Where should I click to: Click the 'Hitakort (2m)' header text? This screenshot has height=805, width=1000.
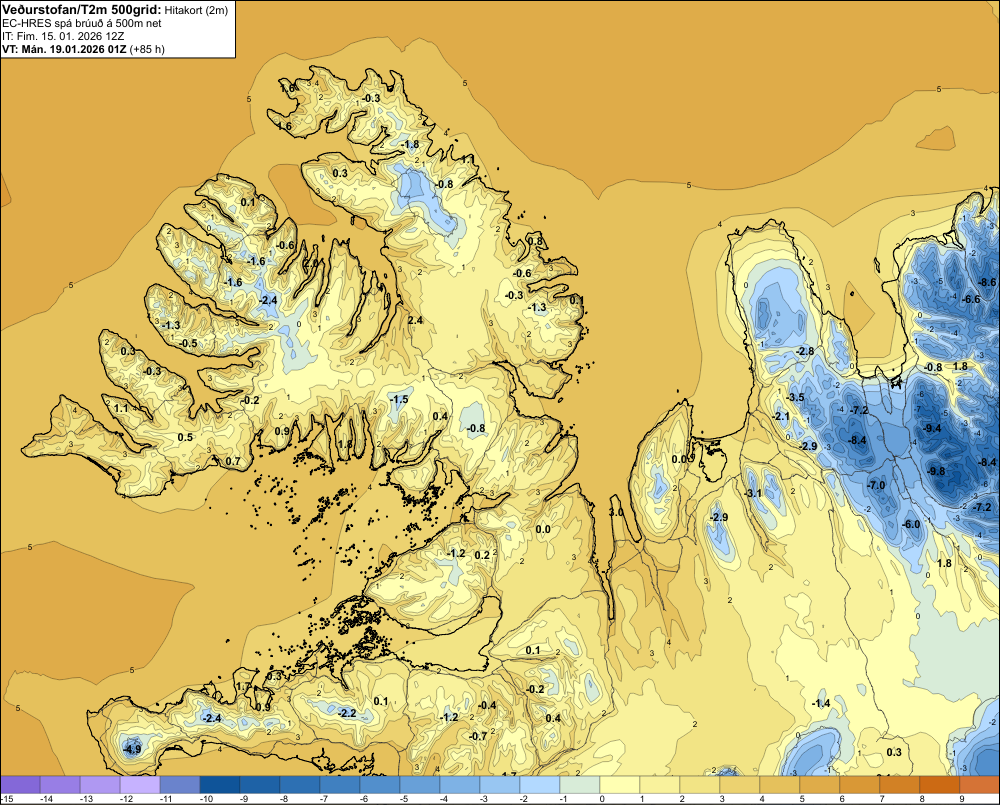tap(196, 10)
